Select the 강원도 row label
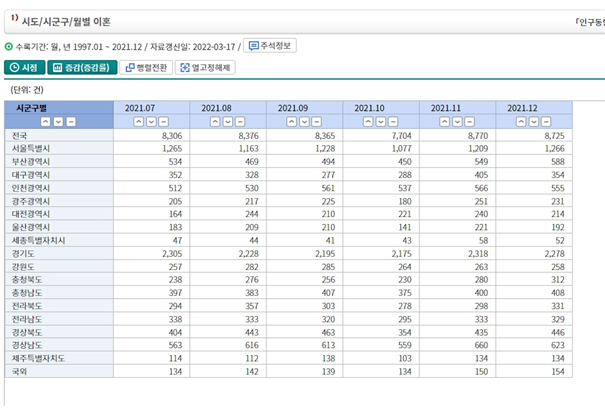The width and height of the screenshot is (605, 410). click(23, 267)
